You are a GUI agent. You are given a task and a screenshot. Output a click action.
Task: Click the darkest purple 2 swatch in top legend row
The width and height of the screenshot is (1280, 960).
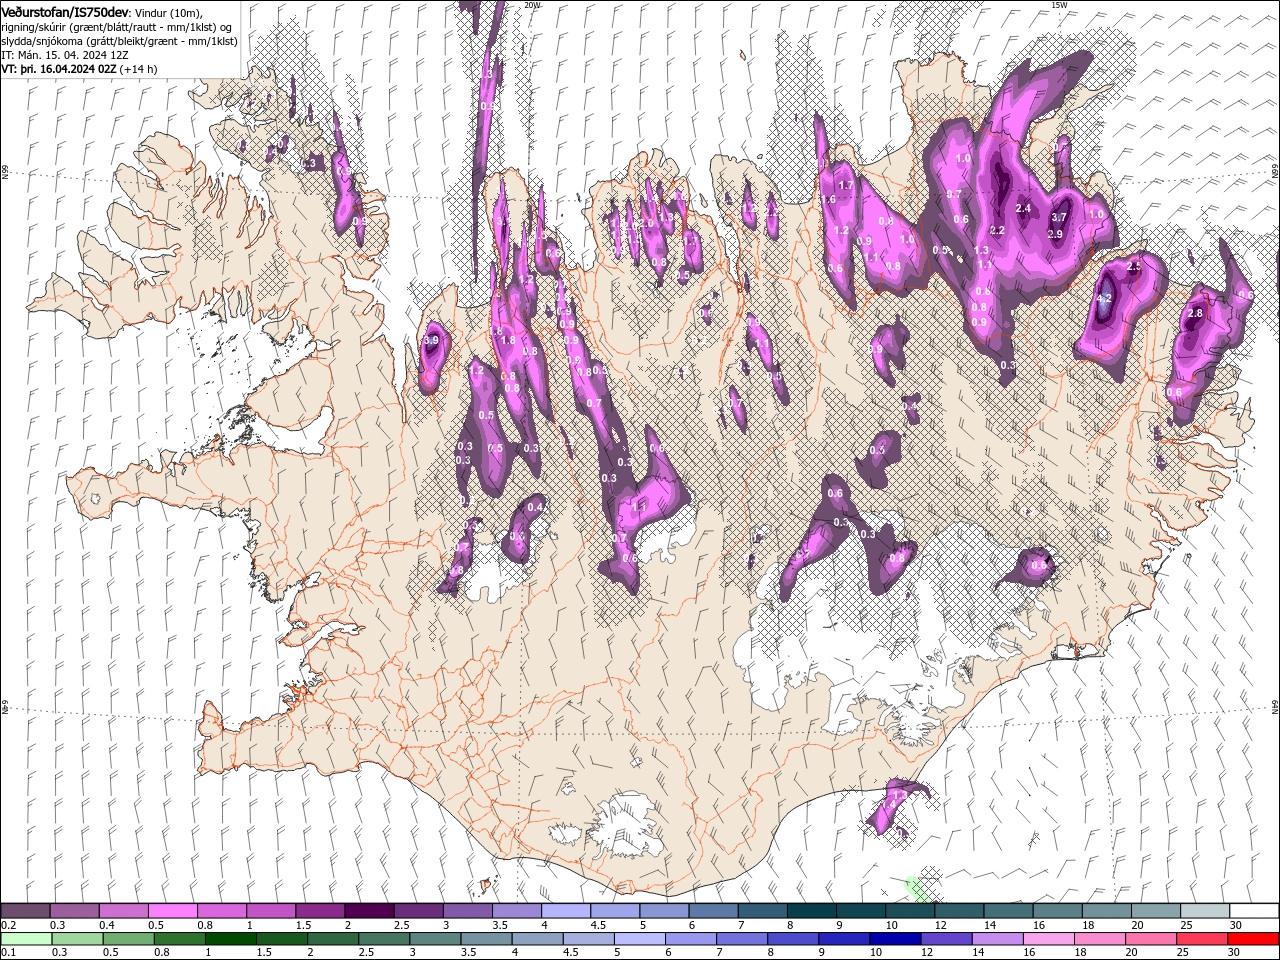[369, 911]
